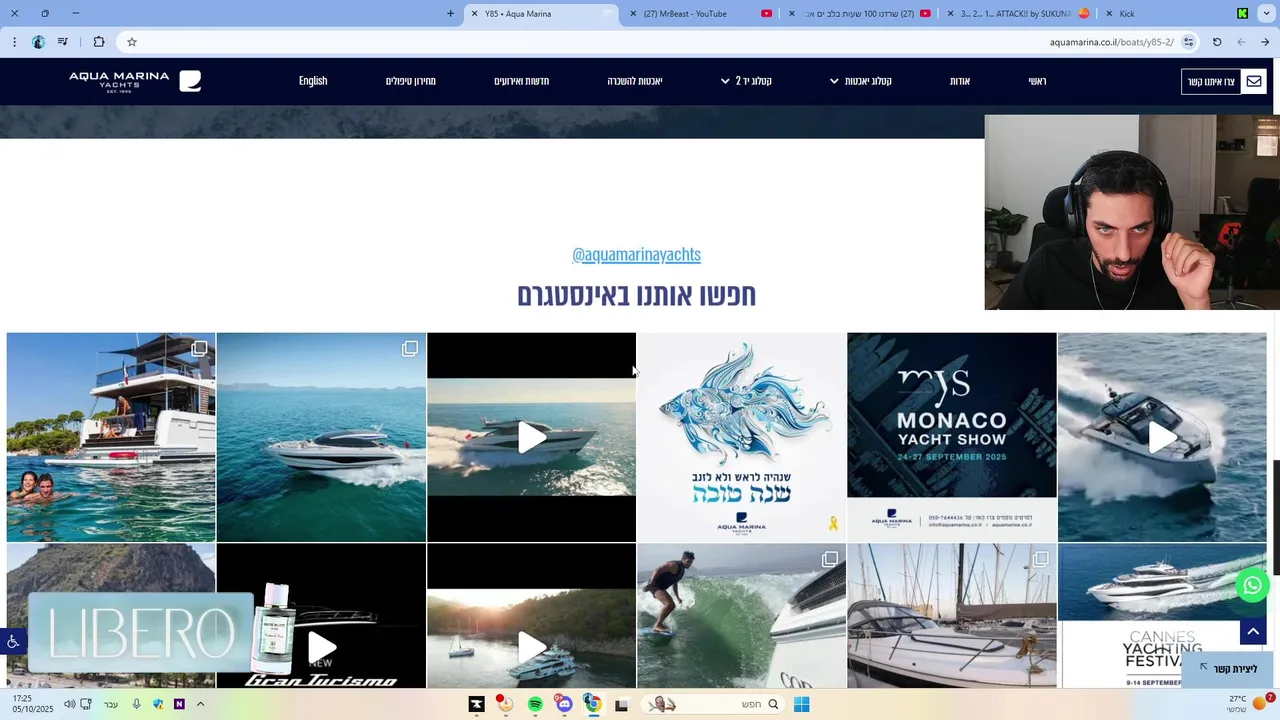Open the weather widget 27°C
Screen dimensions: 1280x720
pyautogui.click(x=1248, y=704)
